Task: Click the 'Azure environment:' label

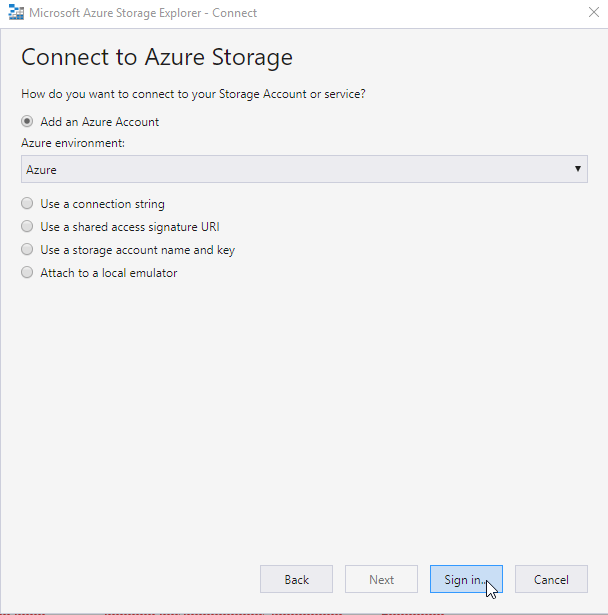Action: tap(73, 143)
